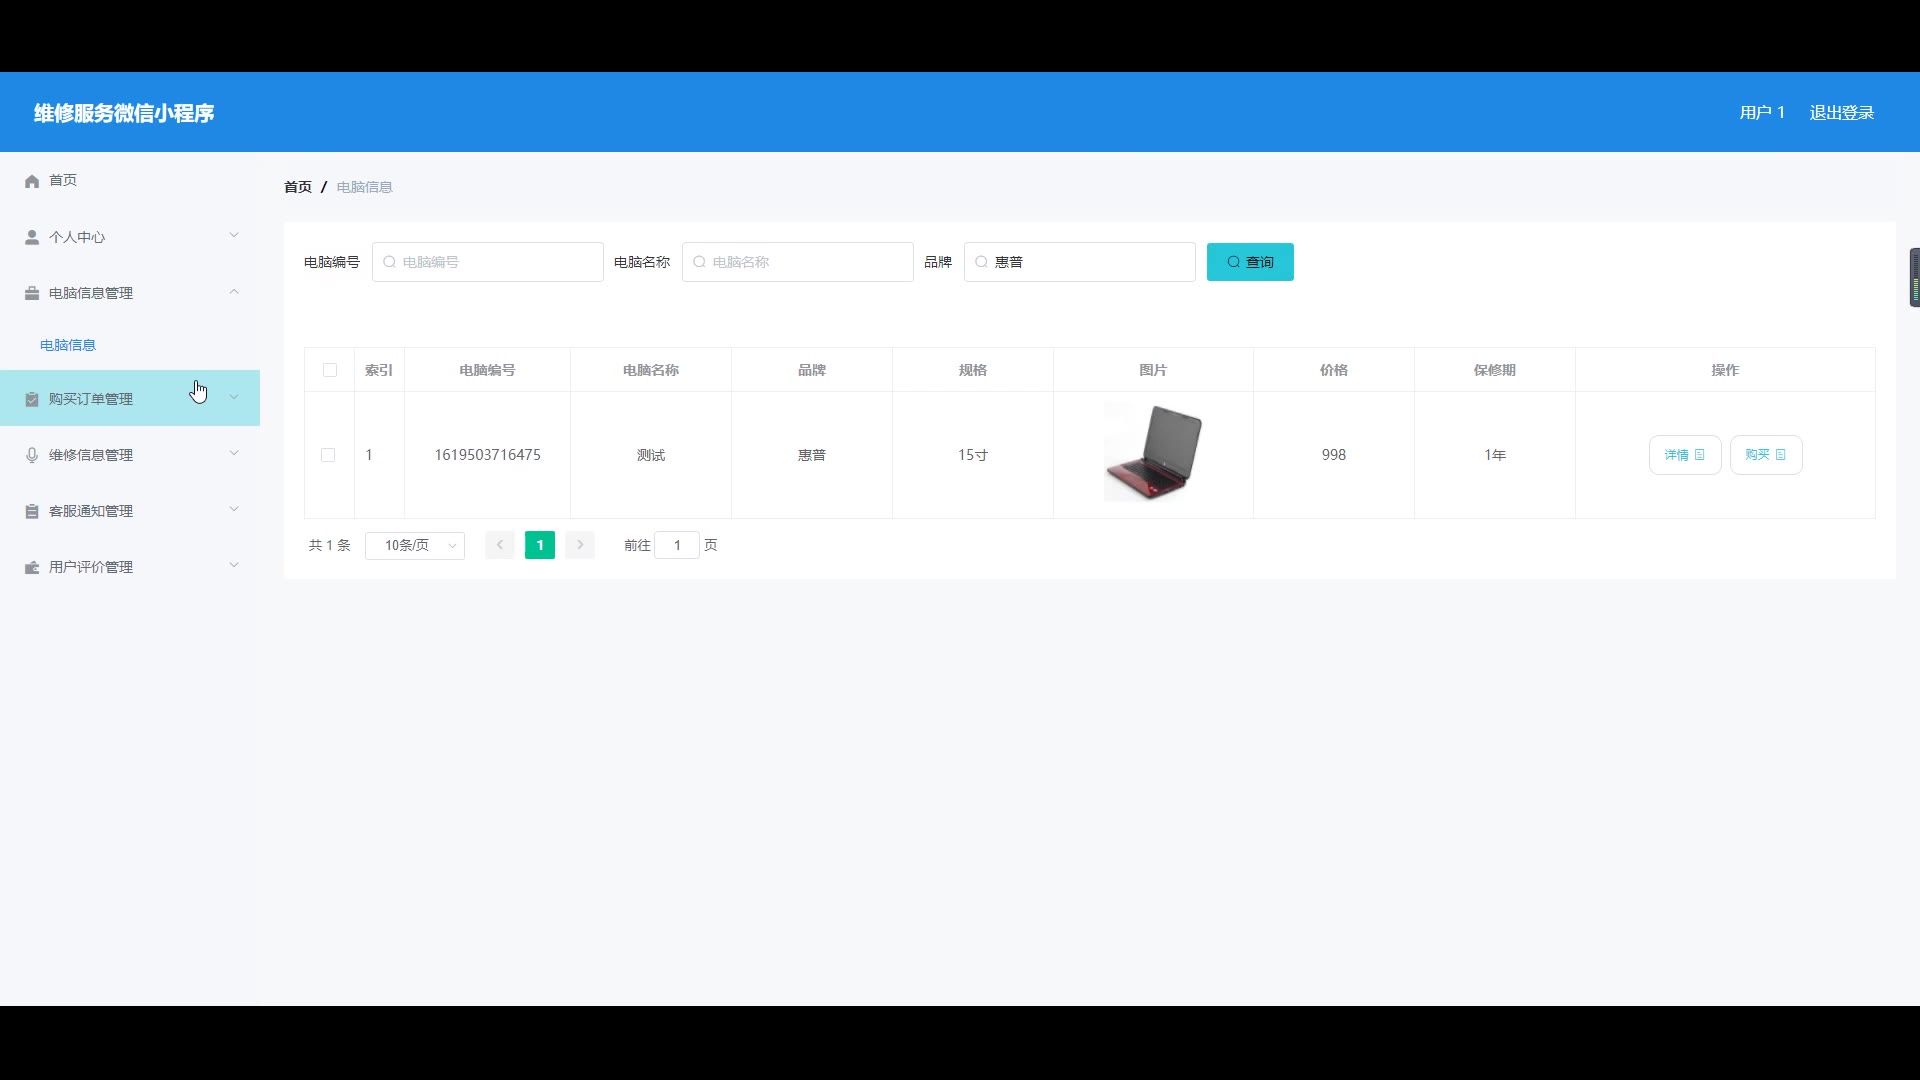Screen dimensions: 1920x1080
Task: Collapse the 电脑信息管理 menu chevron
Action: pyautogui.click(x=234, y=292)
